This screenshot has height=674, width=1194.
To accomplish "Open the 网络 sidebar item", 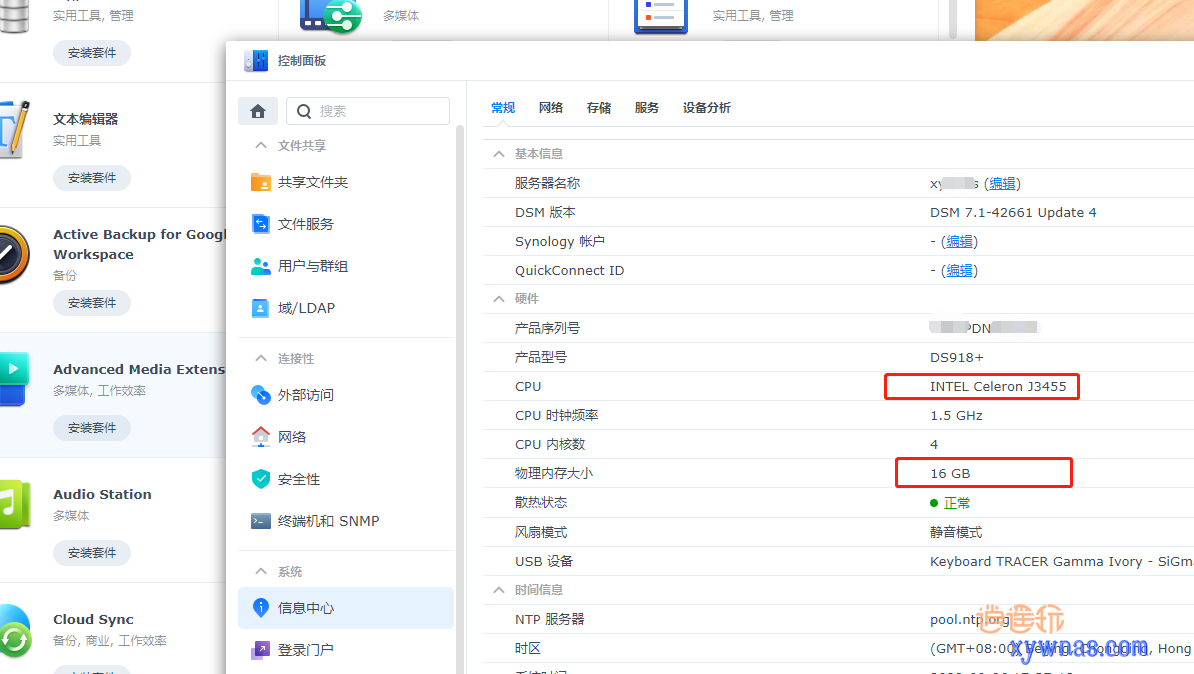I will (290, 436).
